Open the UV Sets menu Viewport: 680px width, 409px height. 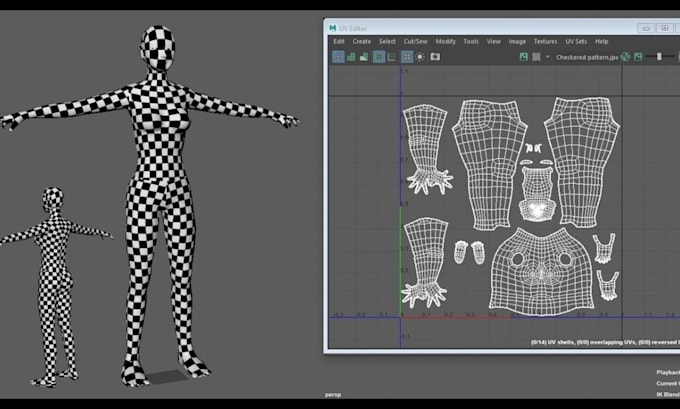pyautogui.click(x=576, y=42)
